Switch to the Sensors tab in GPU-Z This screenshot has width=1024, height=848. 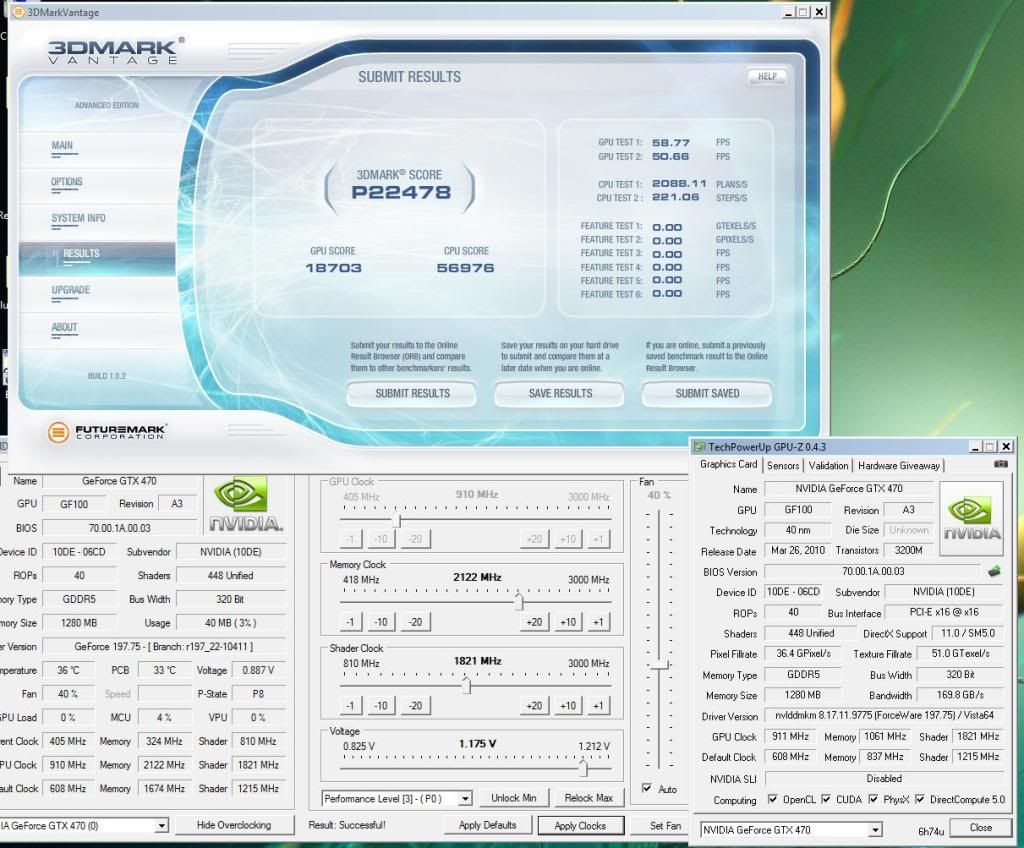pos(782,465)
